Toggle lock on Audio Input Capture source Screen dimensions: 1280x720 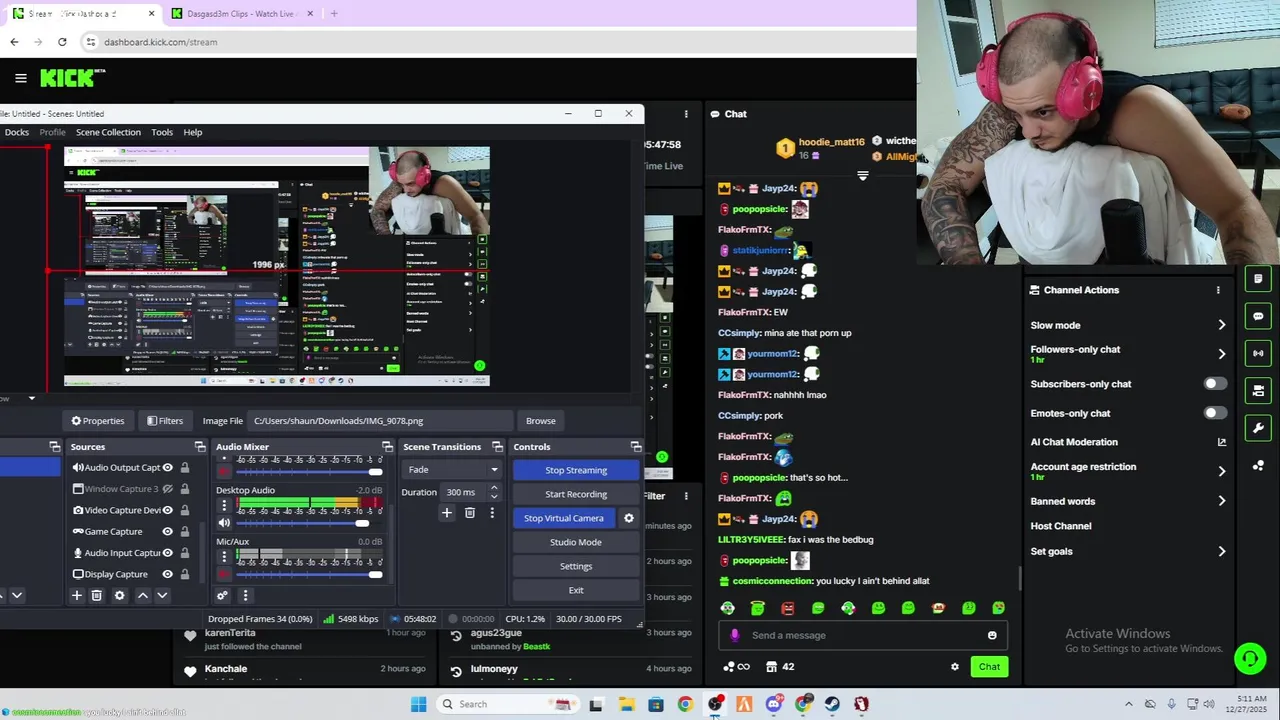point(184,553)
